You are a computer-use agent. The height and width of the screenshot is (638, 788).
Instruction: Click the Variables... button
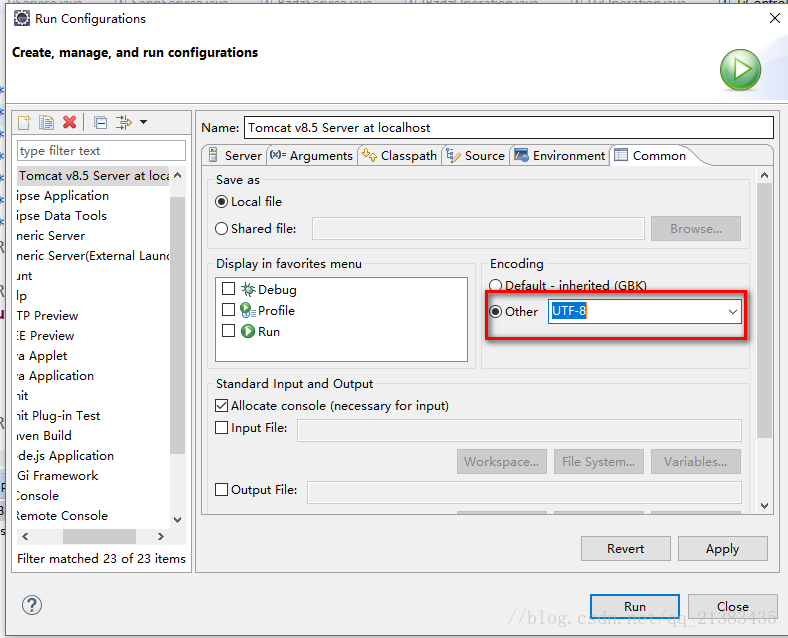696,462
